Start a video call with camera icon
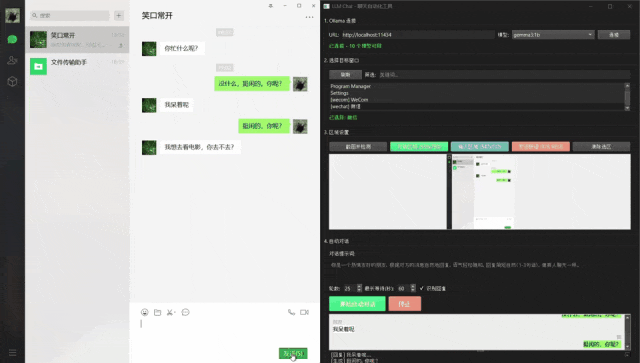The width and height of the screenshot is (640, 363). coord(304,312)
